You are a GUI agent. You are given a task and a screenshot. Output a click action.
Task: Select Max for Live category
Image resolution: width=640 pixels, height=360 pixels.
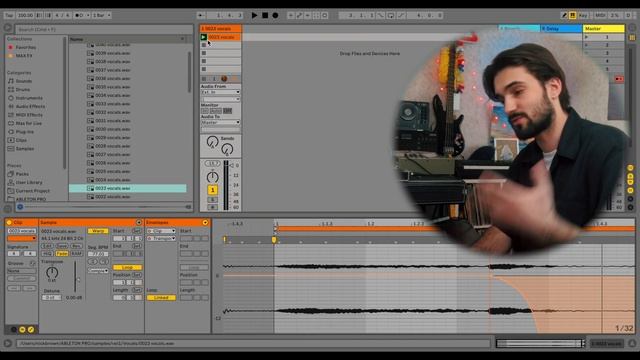click(29, 123)
